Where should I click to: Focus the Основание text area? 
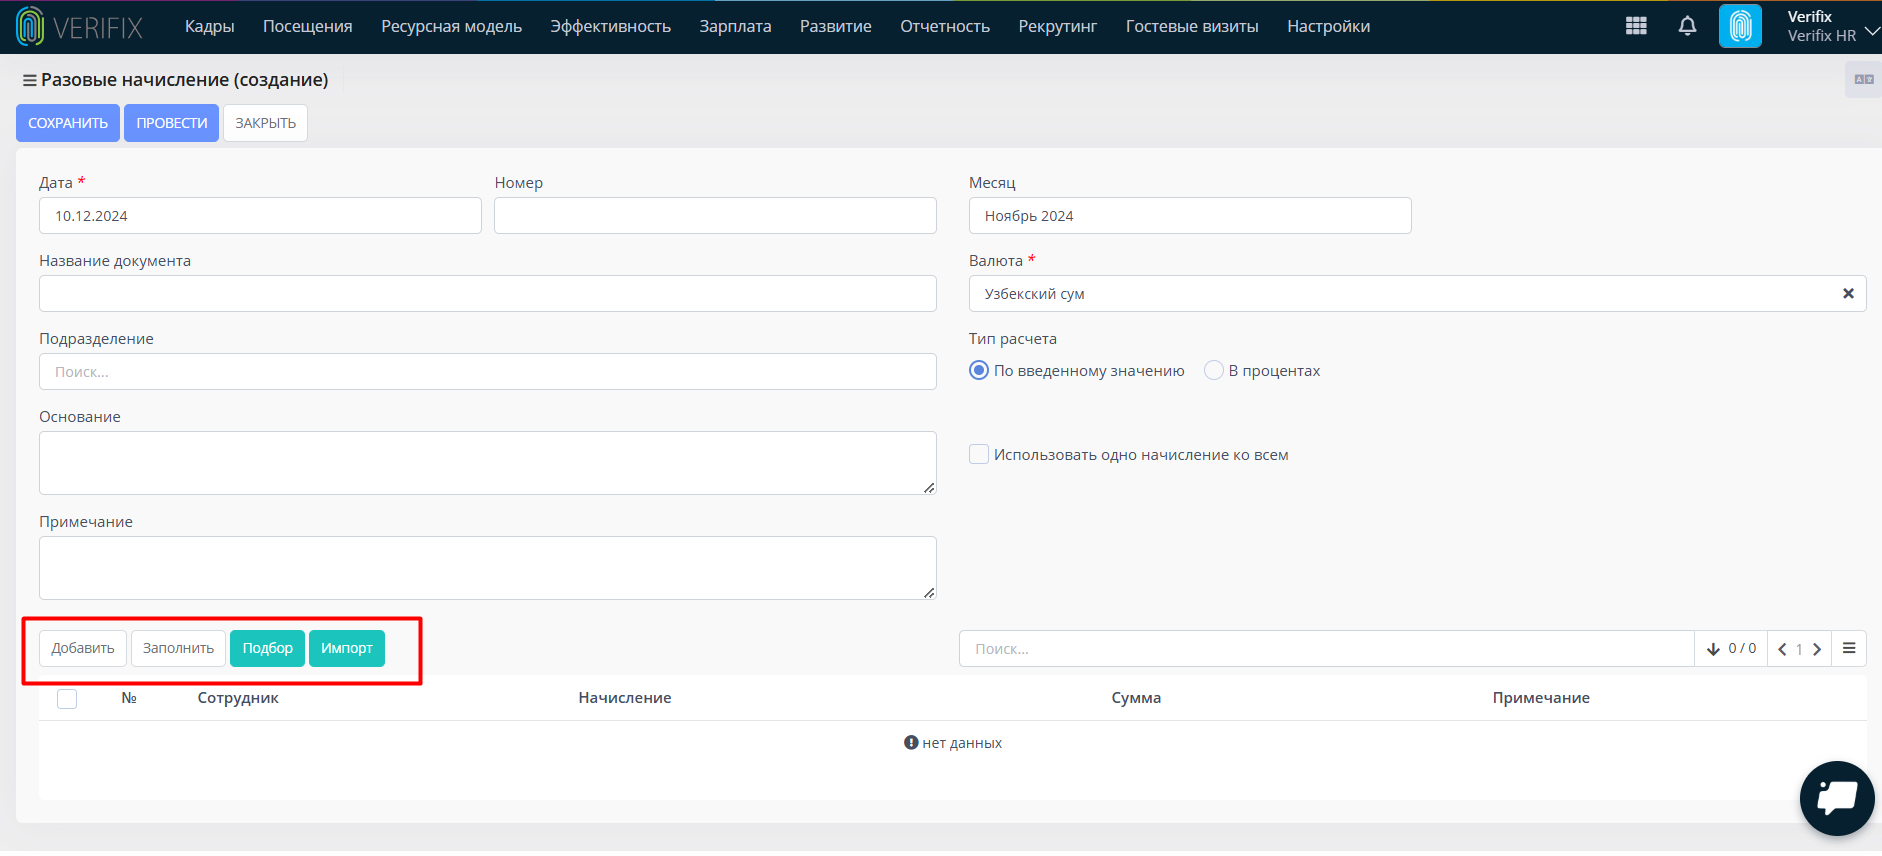point(488,463)
